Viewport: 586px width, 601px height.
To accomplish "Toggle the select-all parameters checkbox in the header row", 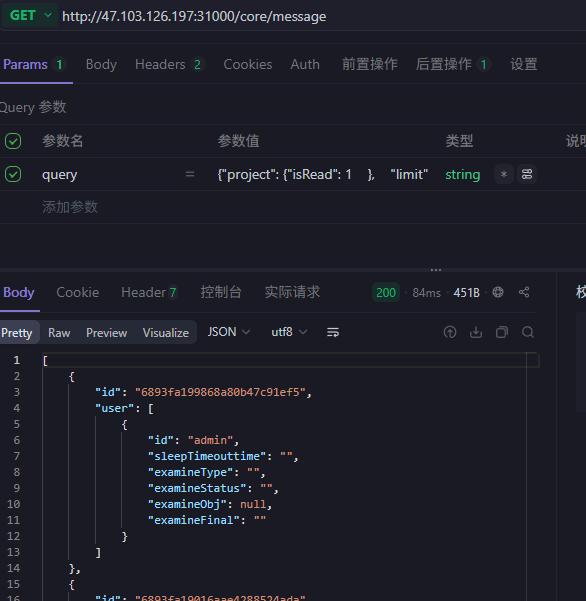I will click(x=13, y=141).
